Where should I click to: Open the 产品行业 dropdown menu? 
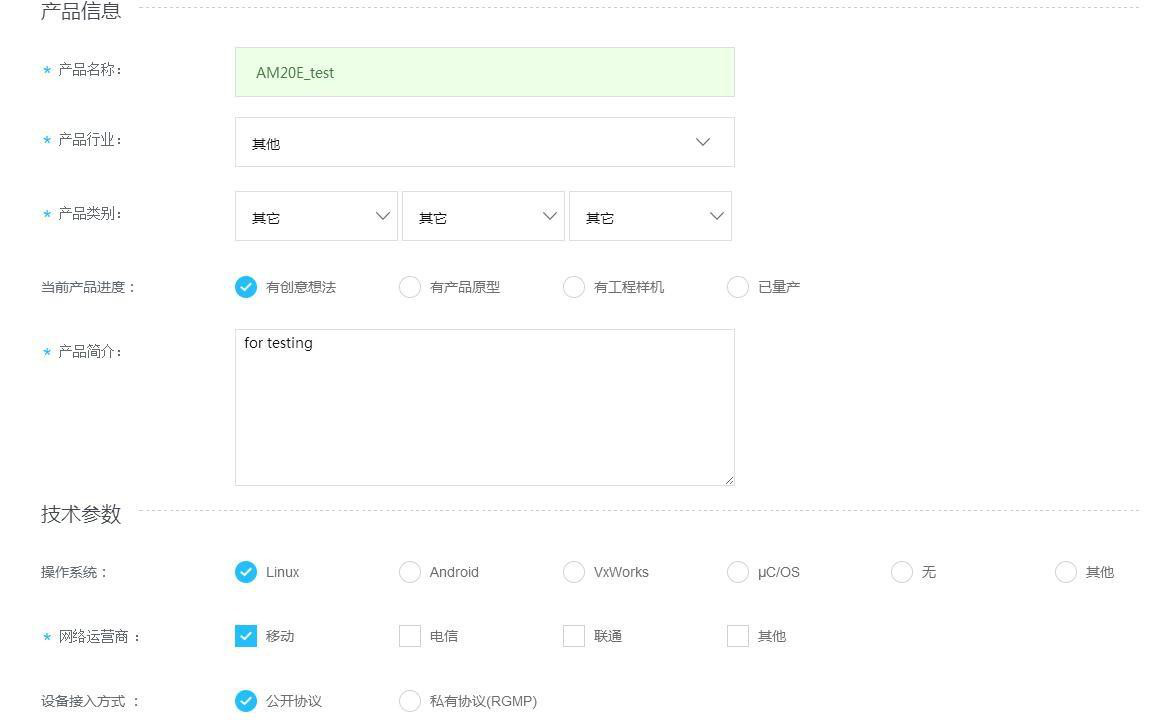(484, 142)
